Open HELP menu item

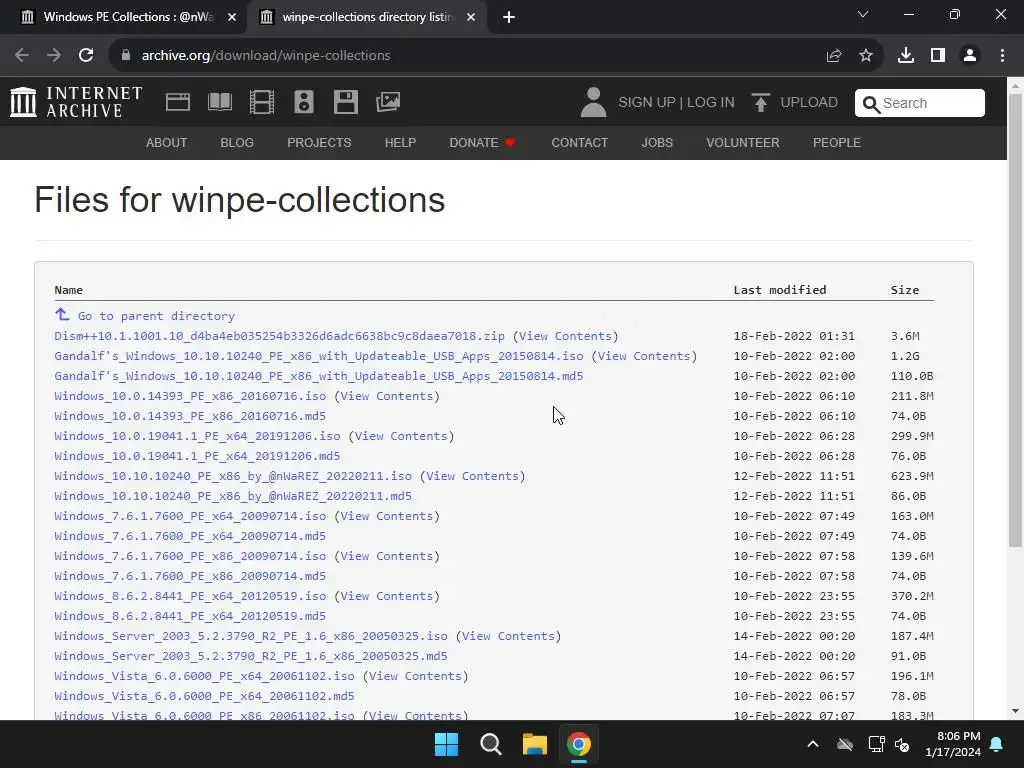[400, 142]
